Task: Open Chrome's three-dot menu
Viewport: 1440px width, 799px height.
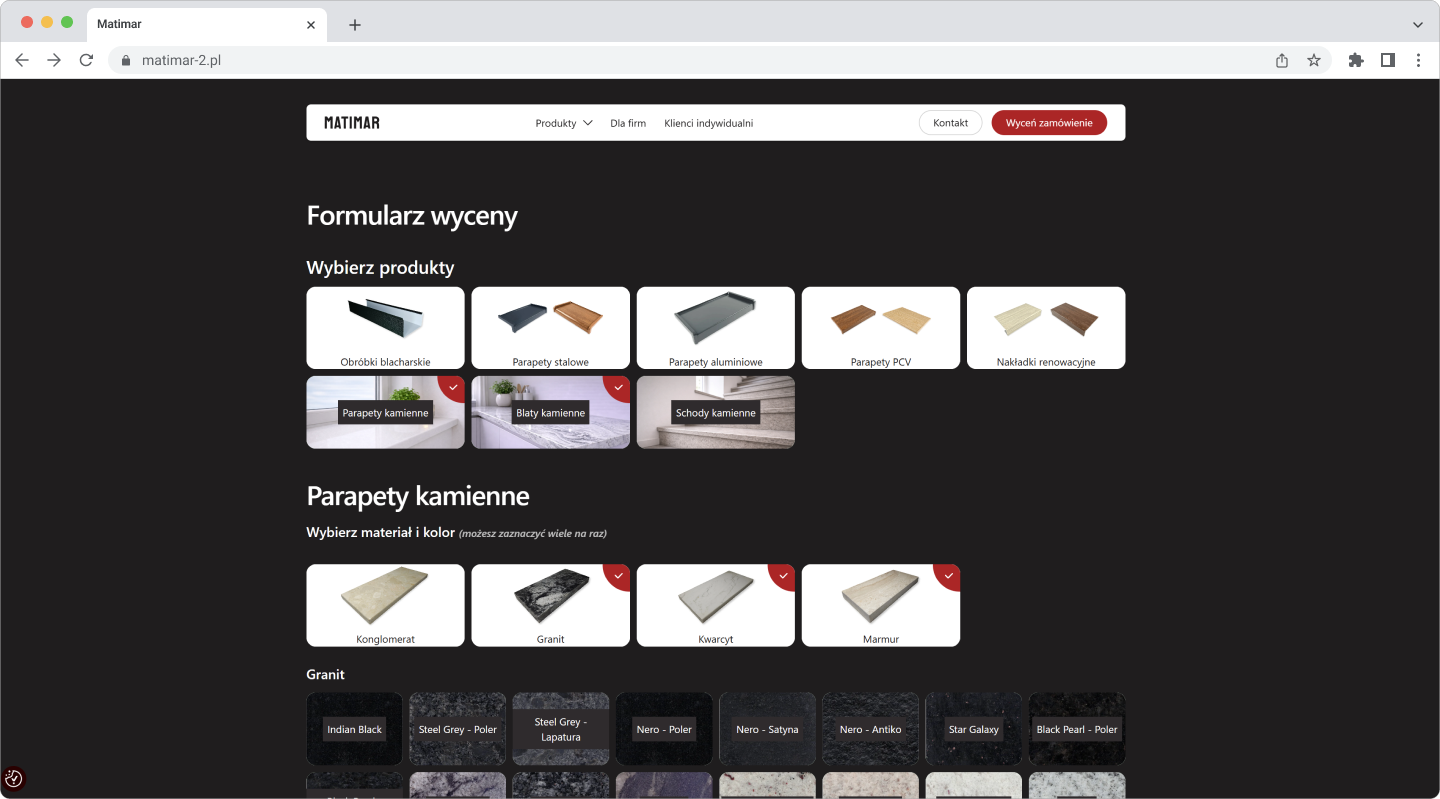Action: coord(1418,60)
